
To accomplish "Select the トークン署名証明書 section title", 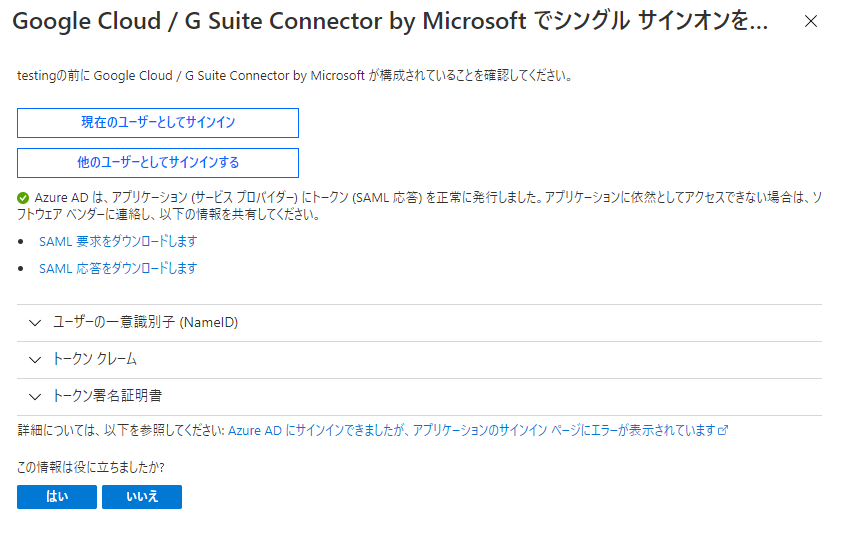I will point(107,396).
